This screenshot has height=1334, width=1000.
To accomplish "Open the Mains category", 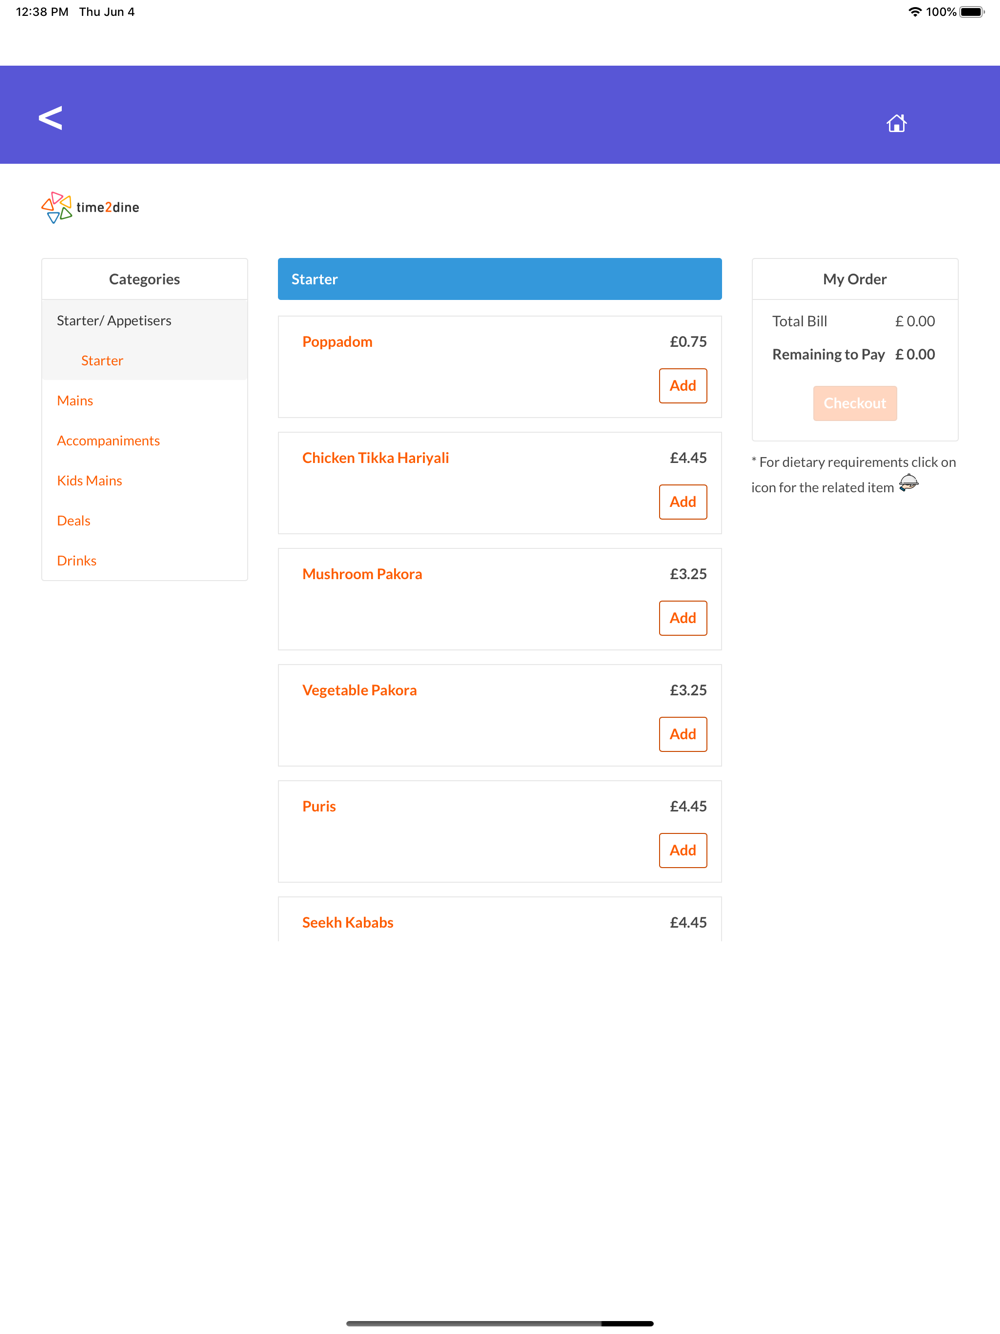I will (75, 400).
